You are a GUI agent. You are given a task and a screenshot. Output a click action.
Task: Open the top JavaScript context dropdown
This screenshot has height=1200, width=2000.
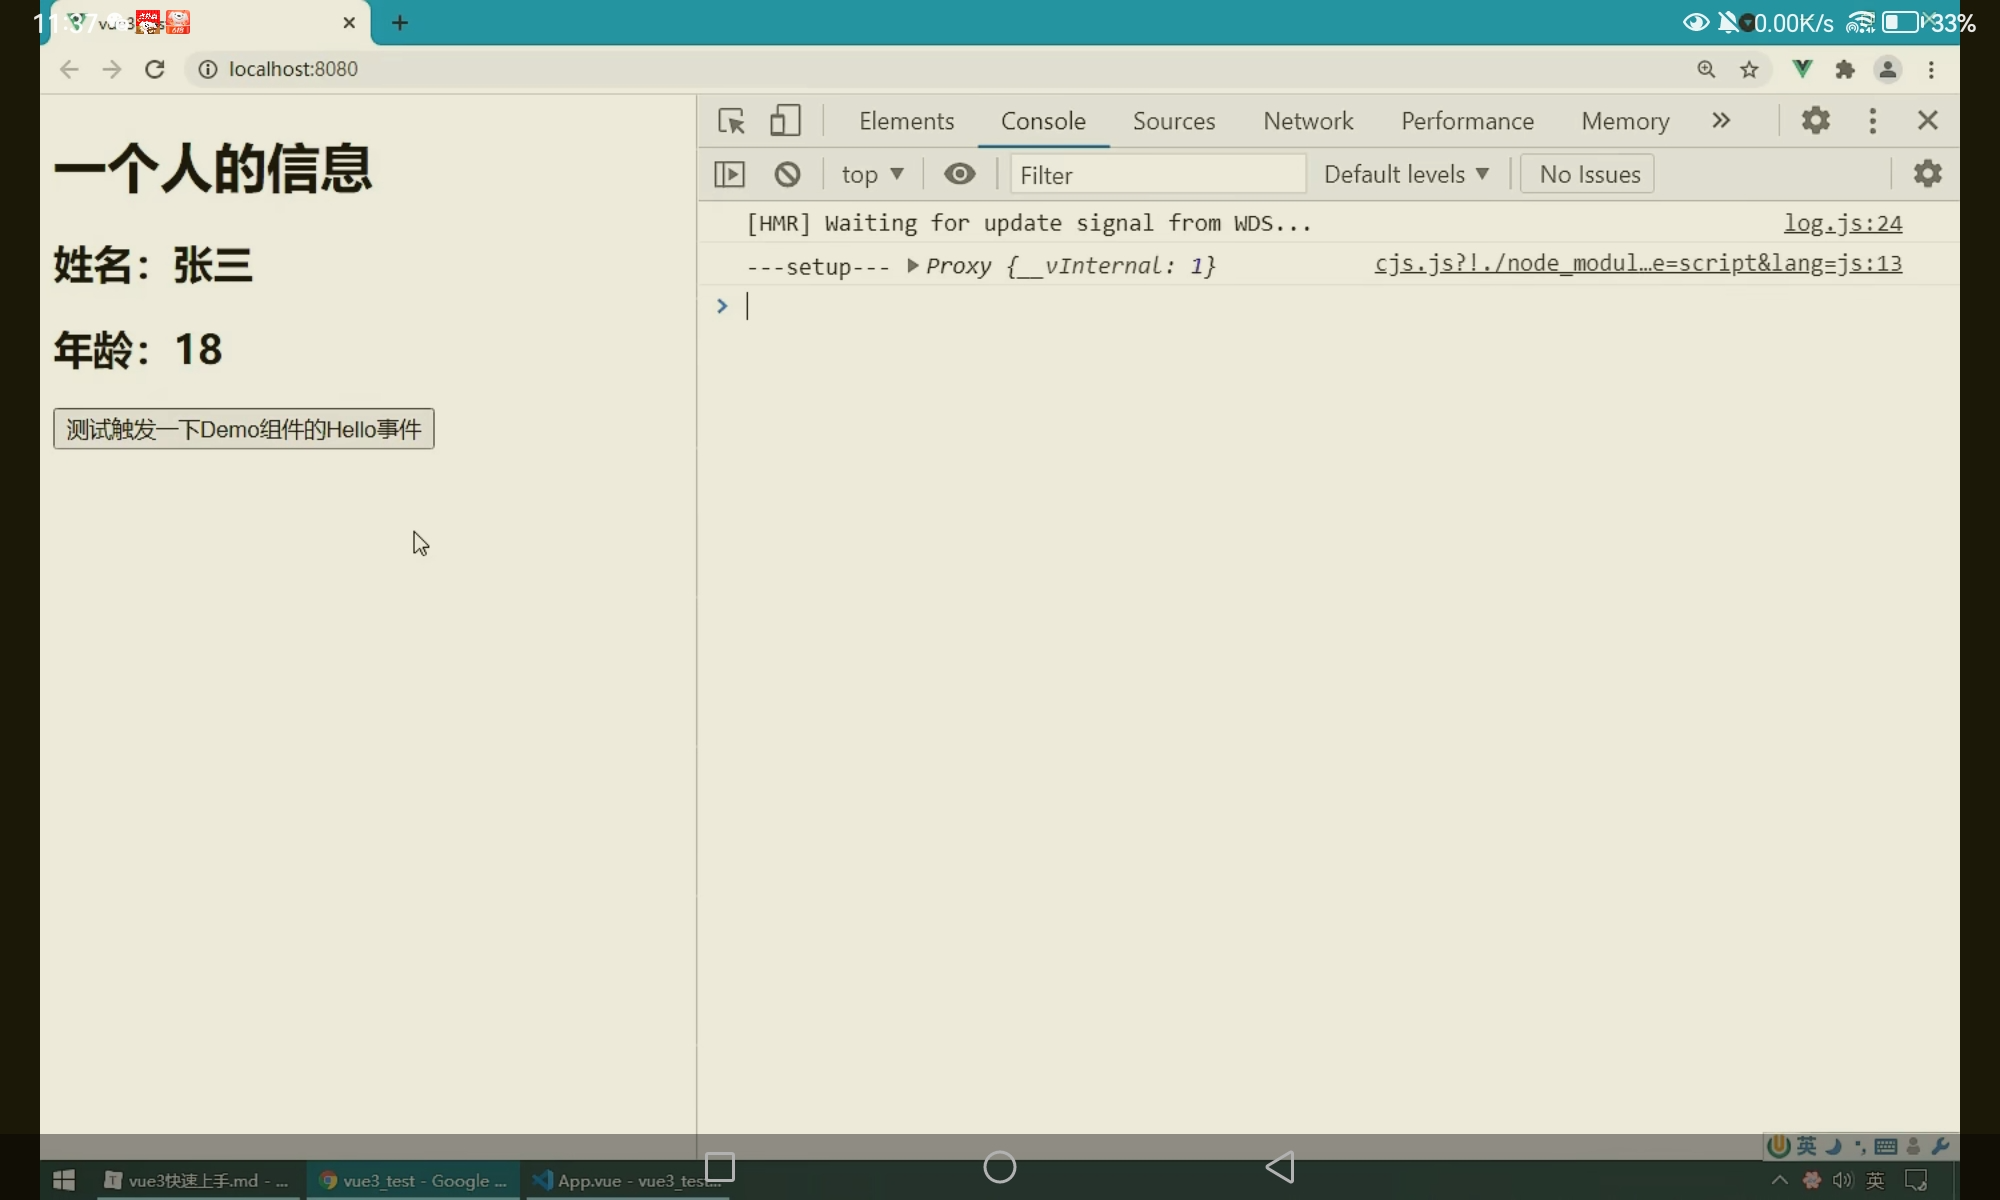pyautogui.click(x=872, y=175)
